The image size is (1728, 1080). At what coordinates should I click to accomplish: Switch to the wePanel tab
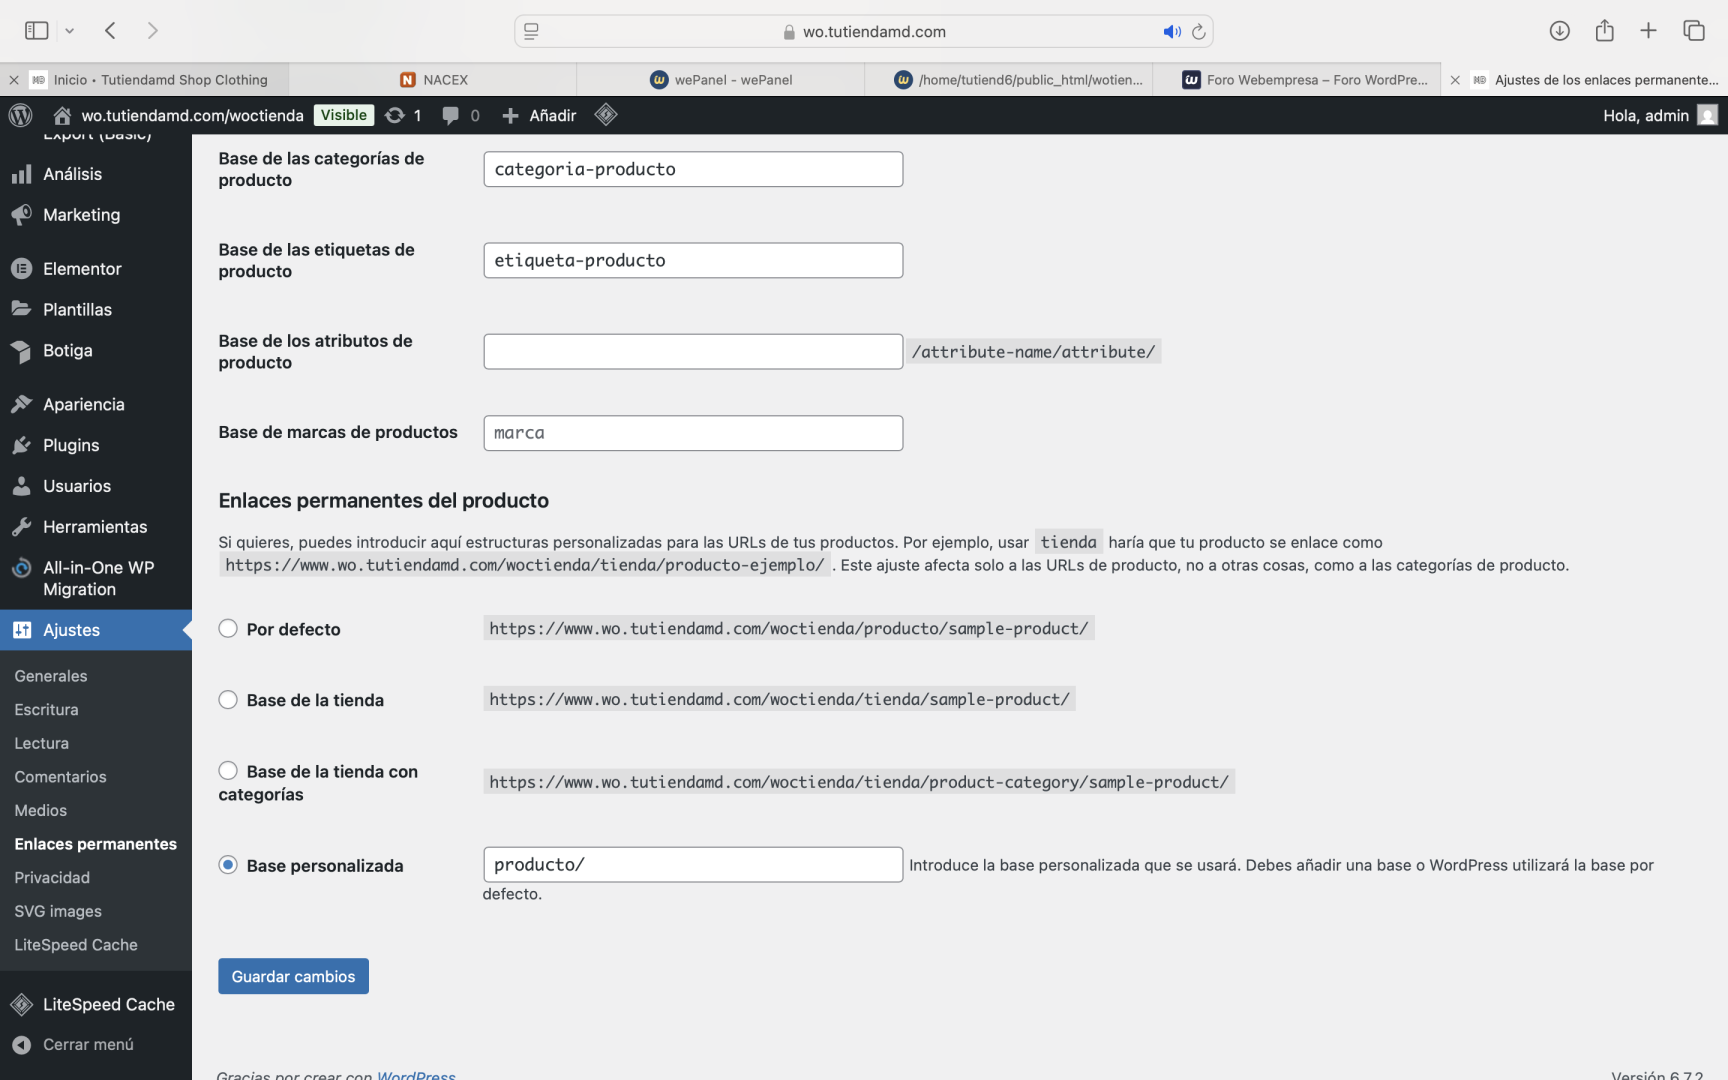click(721, 80)
